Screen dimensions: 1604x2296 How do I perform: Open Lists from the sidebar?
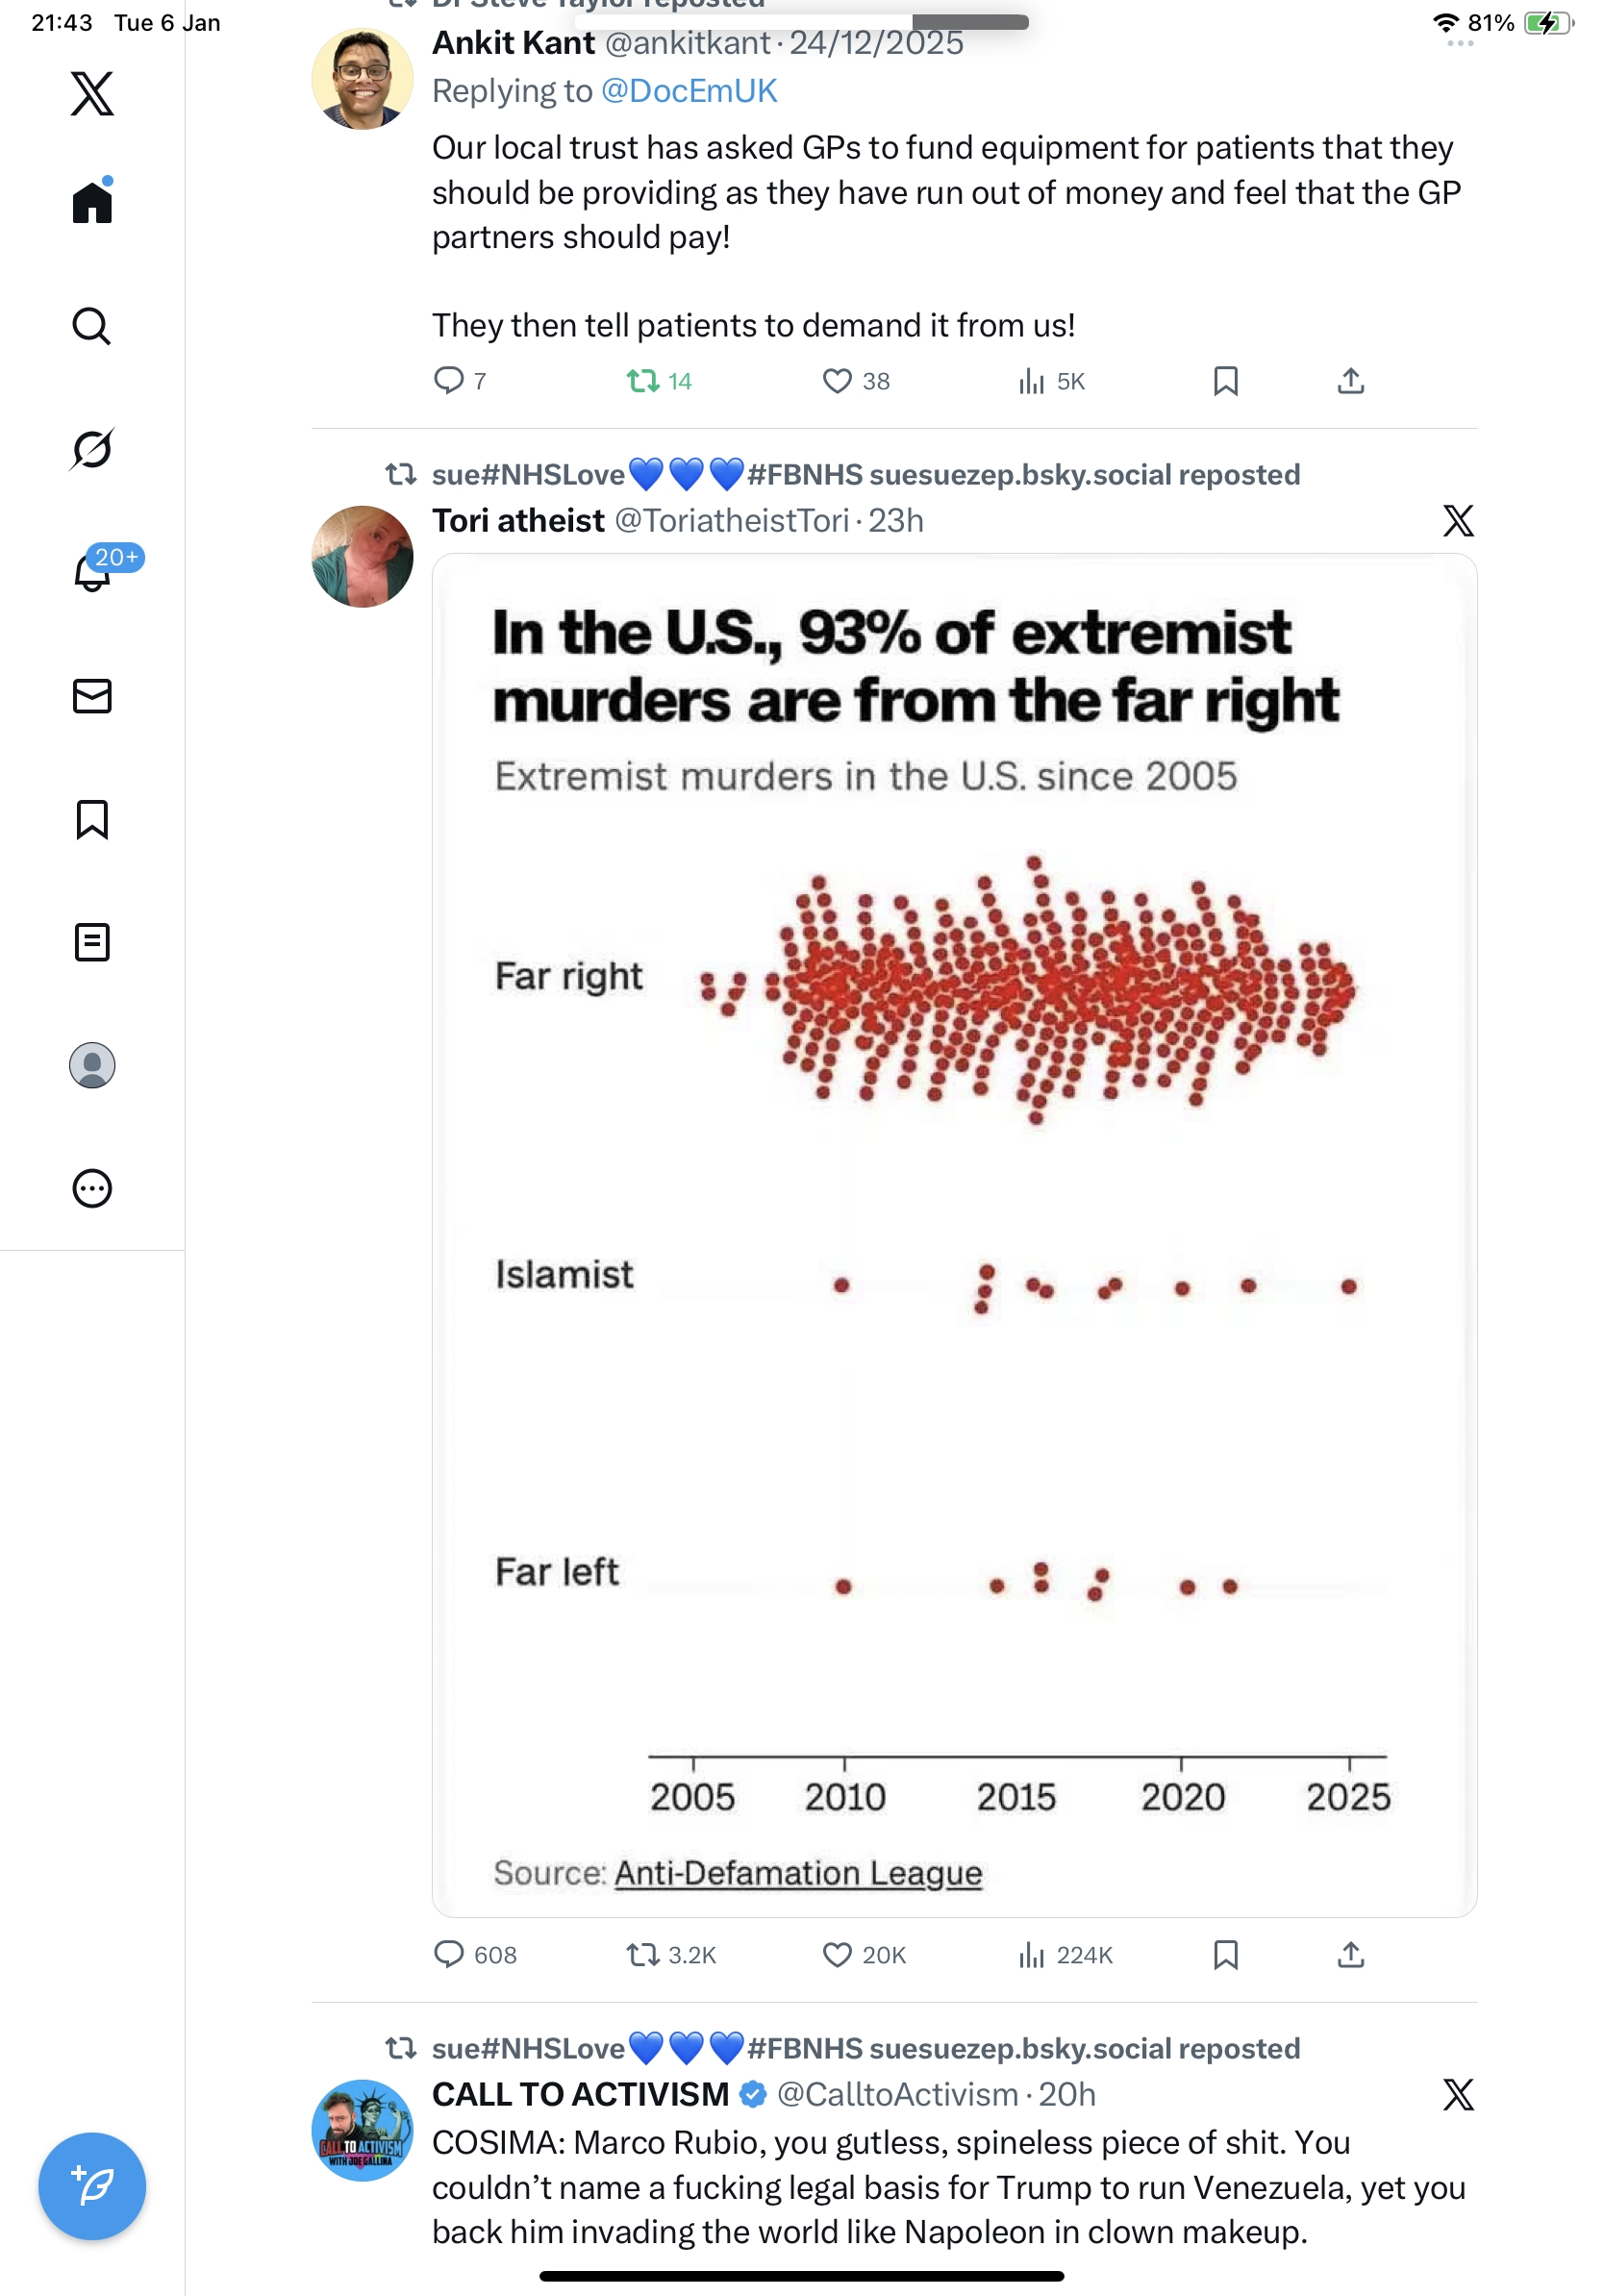click(92, 942)
